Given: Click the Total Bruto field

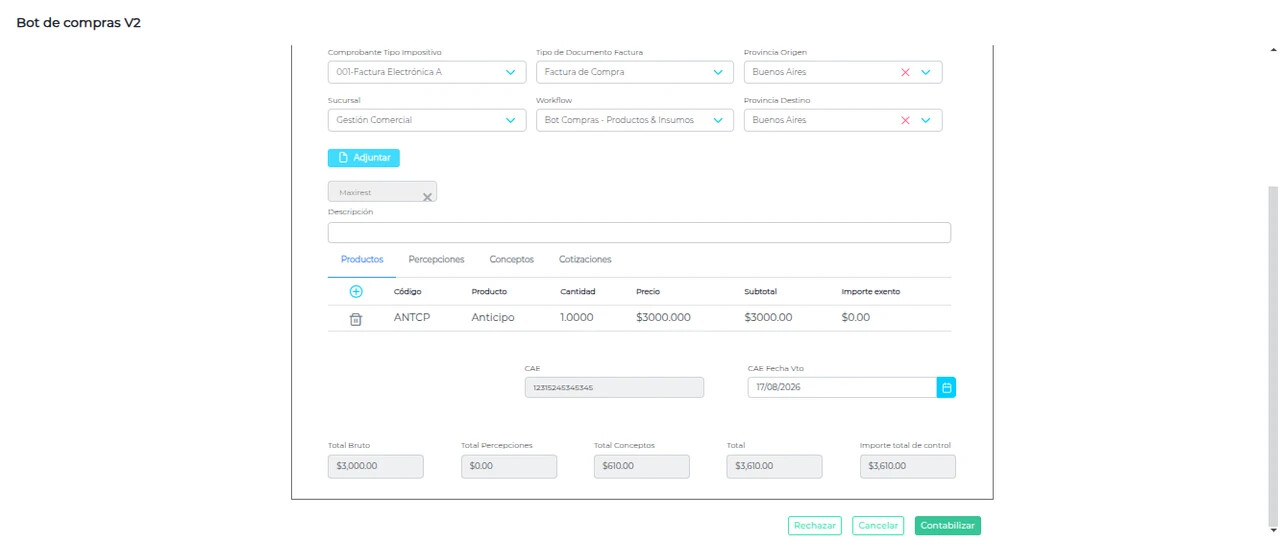Looking at the screenshot, I should [x=376, y=466].
